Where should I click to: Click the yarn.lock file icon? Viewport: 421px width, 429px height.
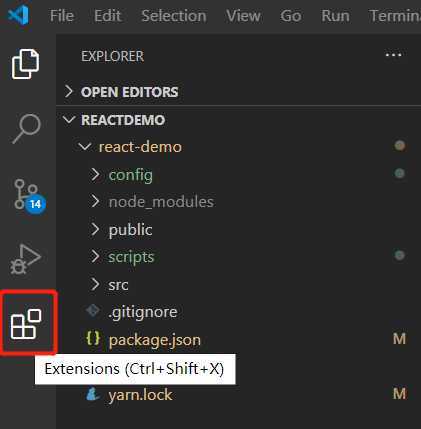[x=93, y=394]
